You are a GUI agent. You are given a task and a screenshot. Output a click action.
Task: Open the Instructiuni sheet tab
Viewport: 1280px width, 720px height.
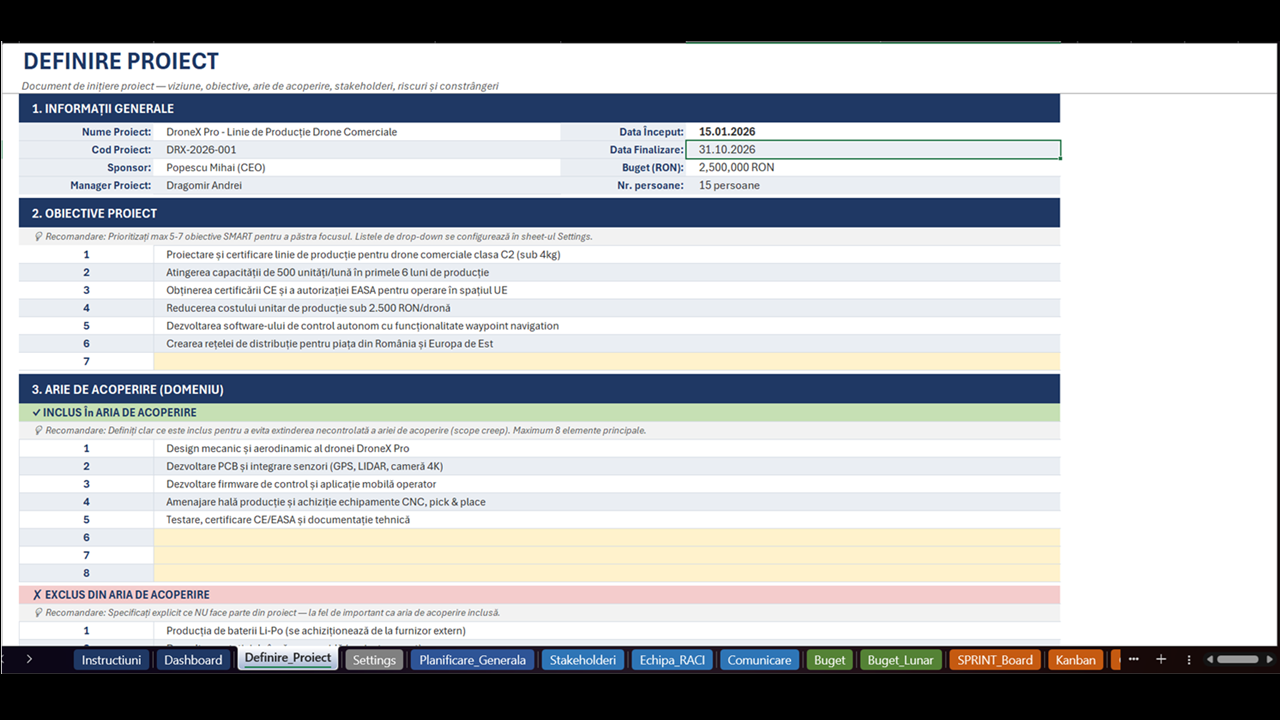111,660
